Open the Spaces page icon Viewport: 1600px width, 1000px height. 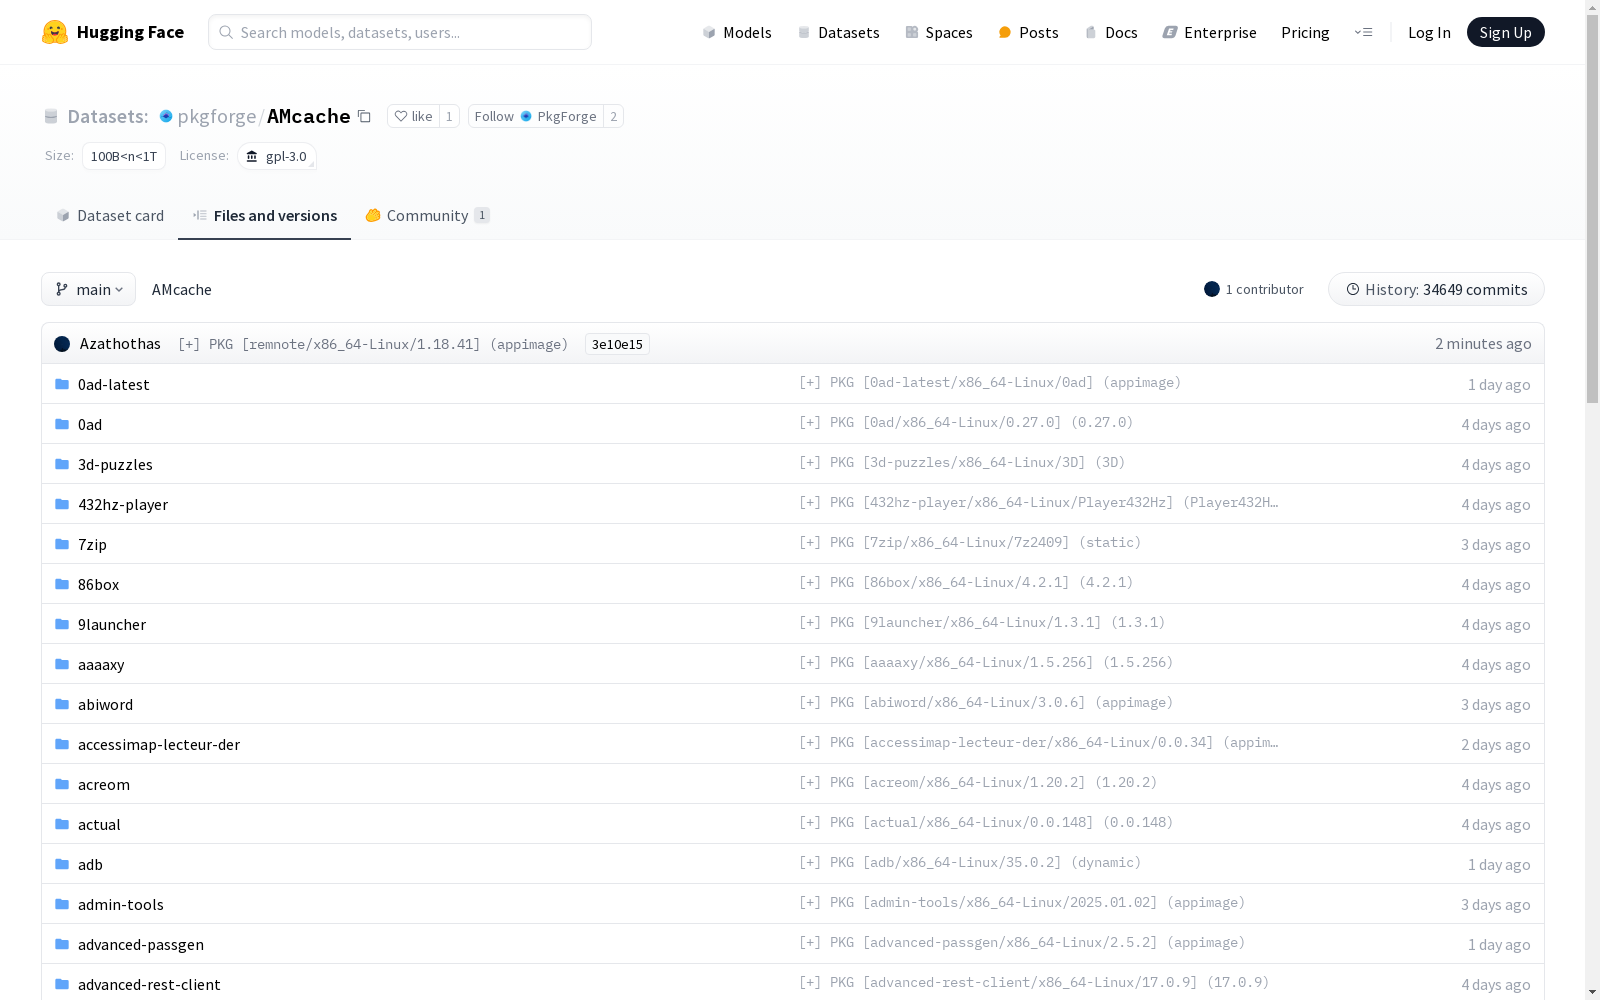pos(912,33)
